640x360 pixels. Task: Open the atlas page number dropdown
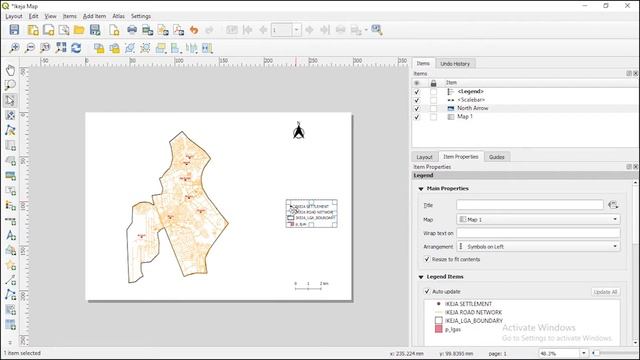[297, 30]
